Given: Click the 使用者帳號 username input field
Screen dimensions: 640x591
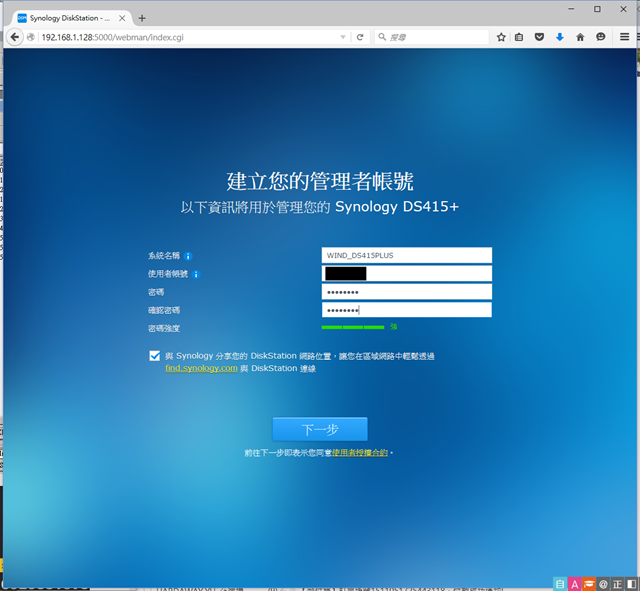Looking at the screenshot, I should tap(407, 273).
